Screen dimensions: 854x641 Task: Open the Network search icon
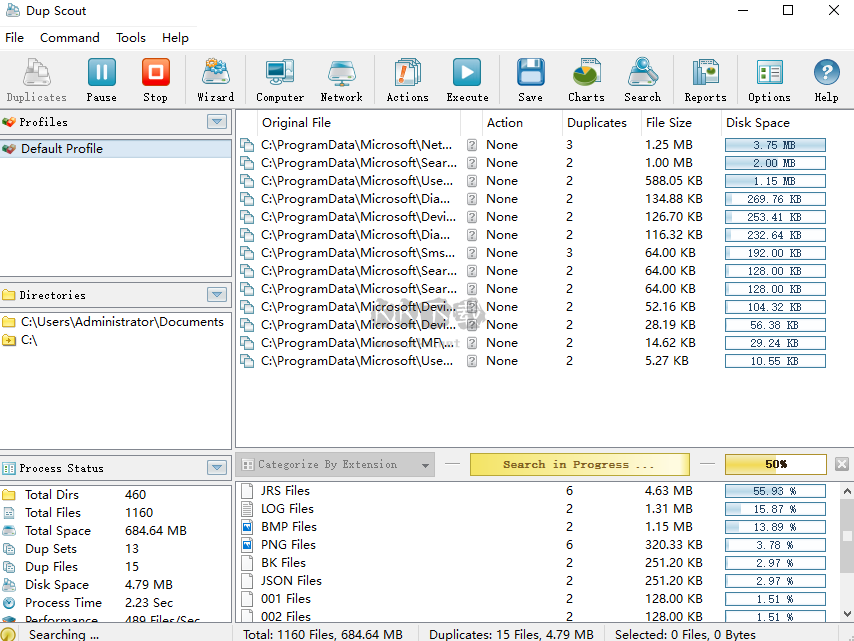pyautogui.click(x=341, y=80)
